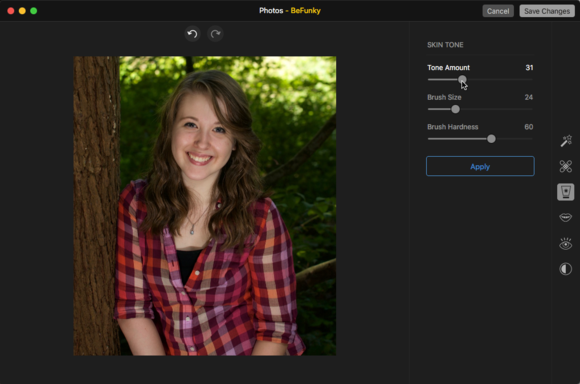Click the green fullscreen window button
The height and width of the screenshot is (384, 580).
coord(34,11)
